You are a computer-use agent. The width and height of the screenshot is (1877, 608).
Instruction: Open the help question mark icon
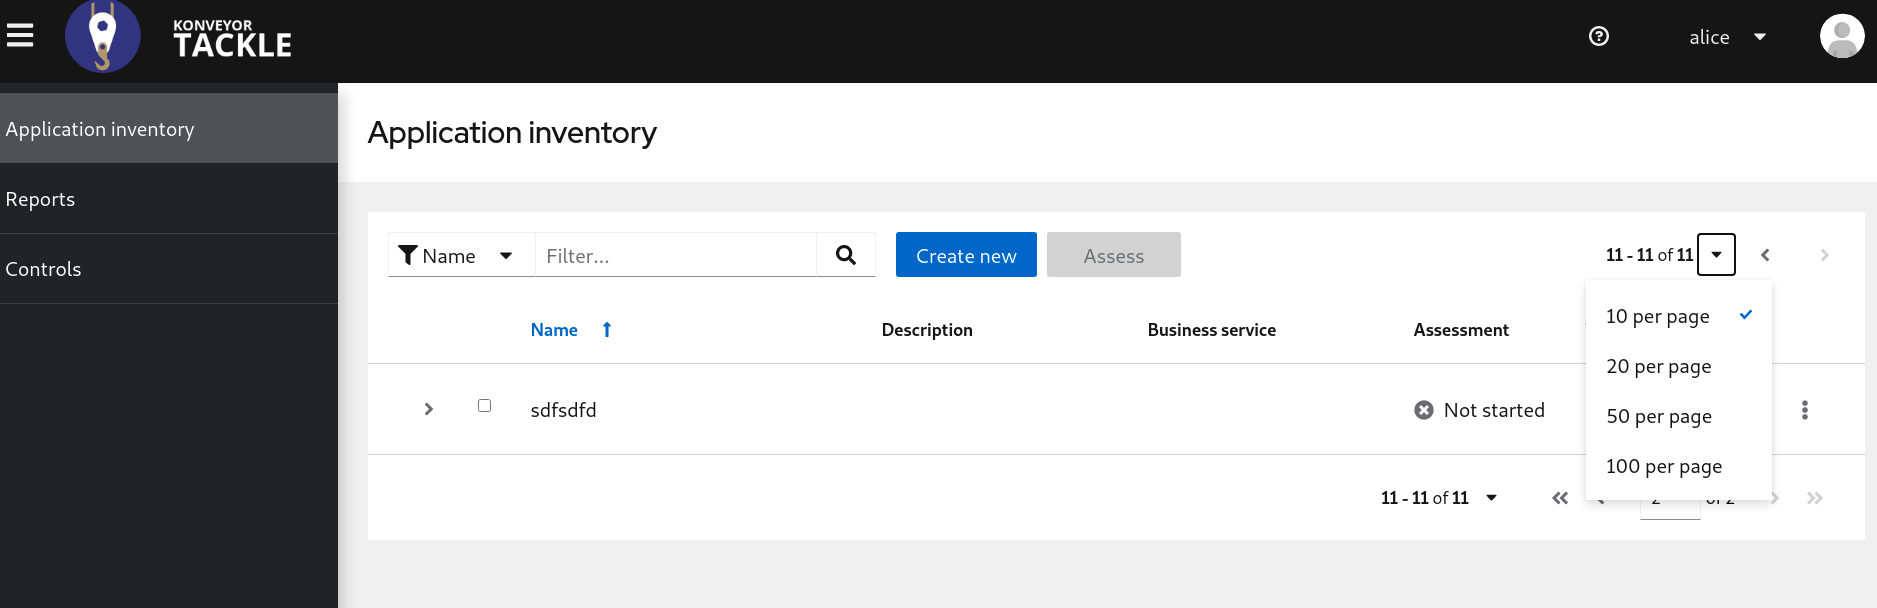[x=1599, y=36]
